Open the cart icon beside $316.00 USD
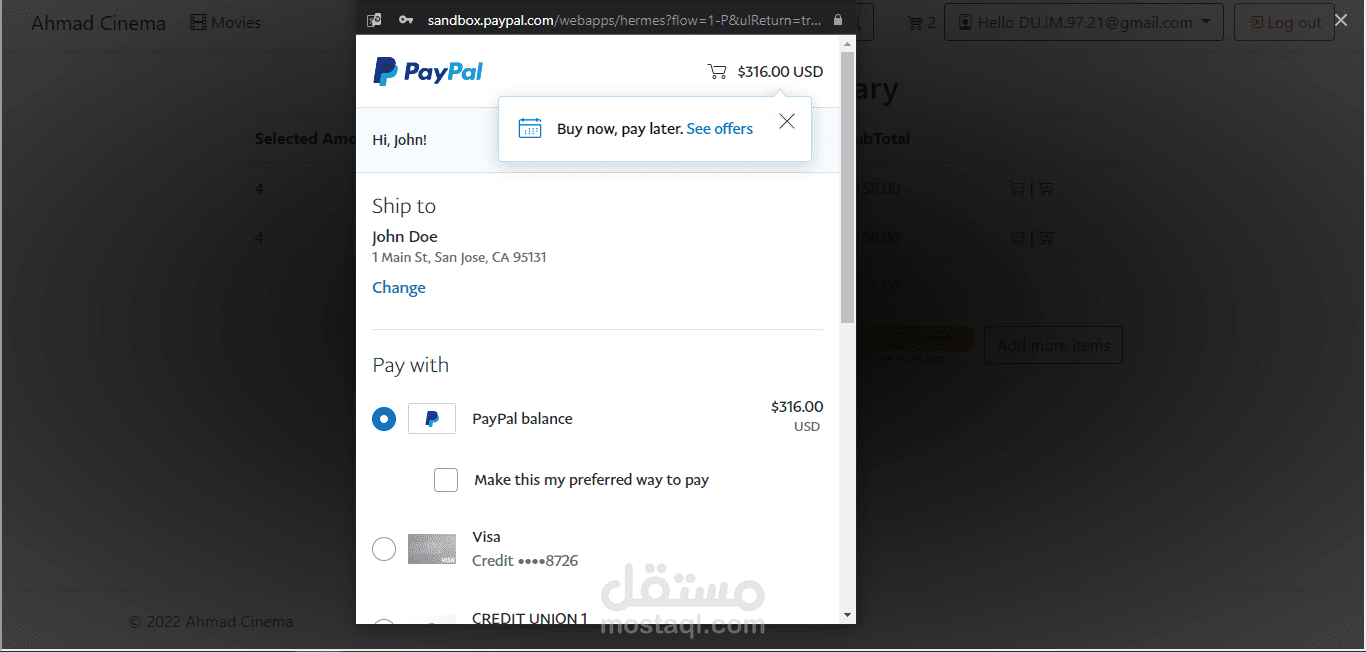The width and height of the screenshot is (1366, 652). point(717,71)
